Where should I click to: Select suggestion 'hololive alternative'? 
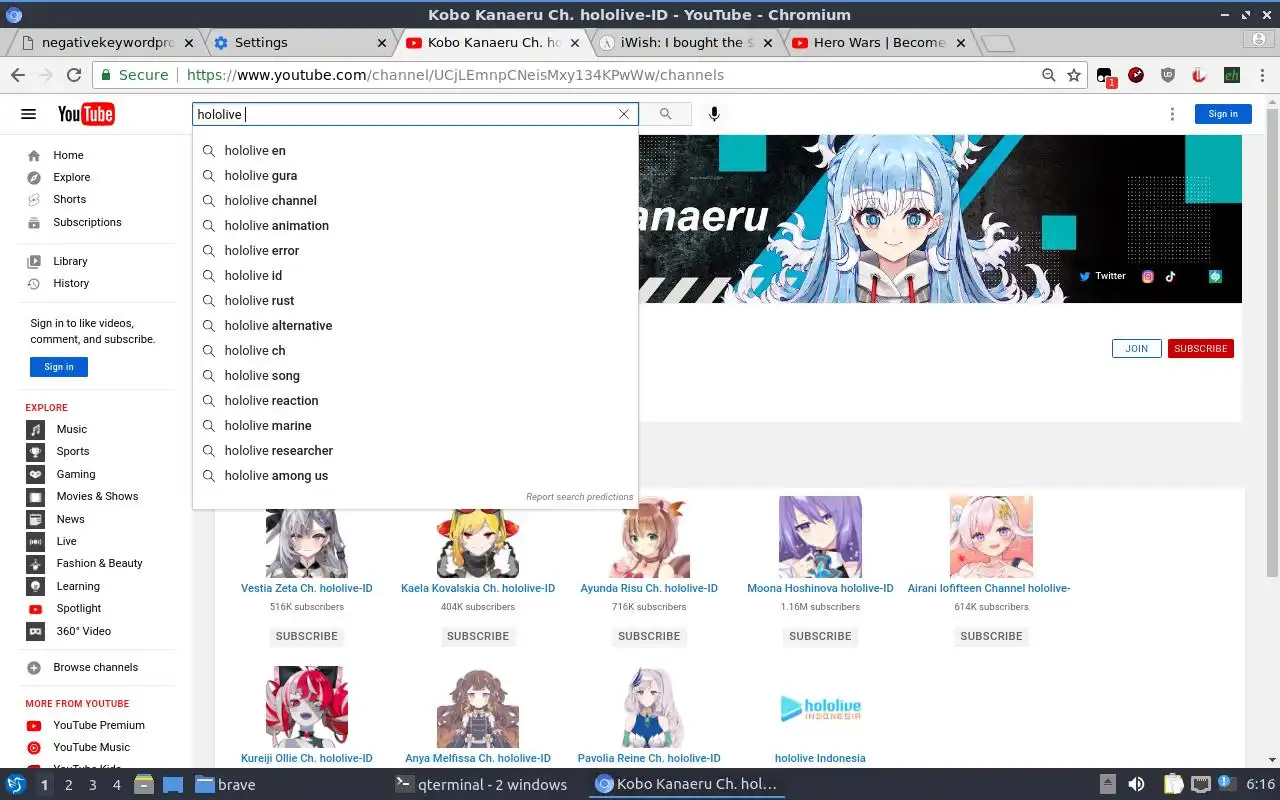pyautogui.click(x=415, y=325)
